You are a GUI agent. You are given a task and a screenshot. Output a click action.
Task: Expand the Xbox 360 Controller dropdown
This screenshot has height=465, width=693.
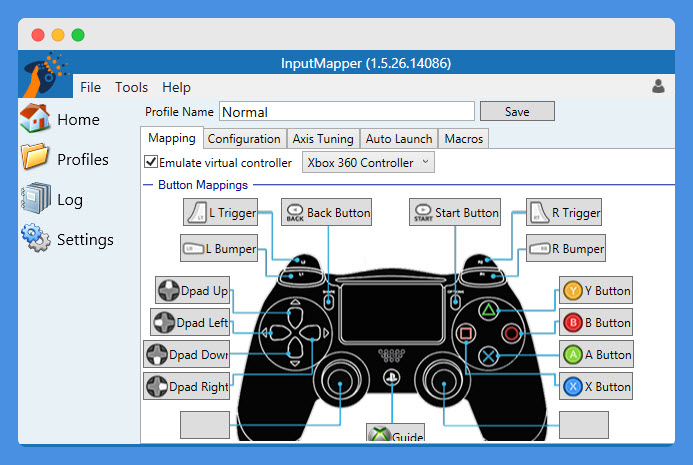point(368,162)
